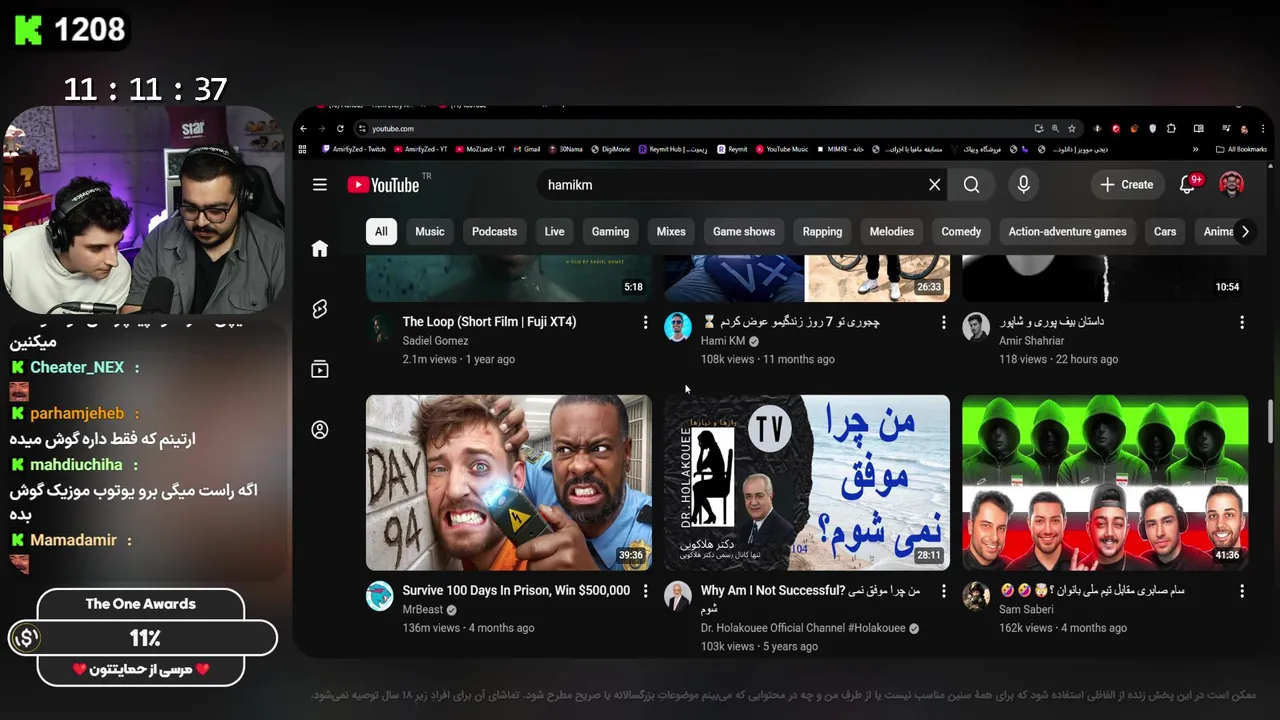
Task: Open the notifications bell
Action: [x=1188, y=185]
